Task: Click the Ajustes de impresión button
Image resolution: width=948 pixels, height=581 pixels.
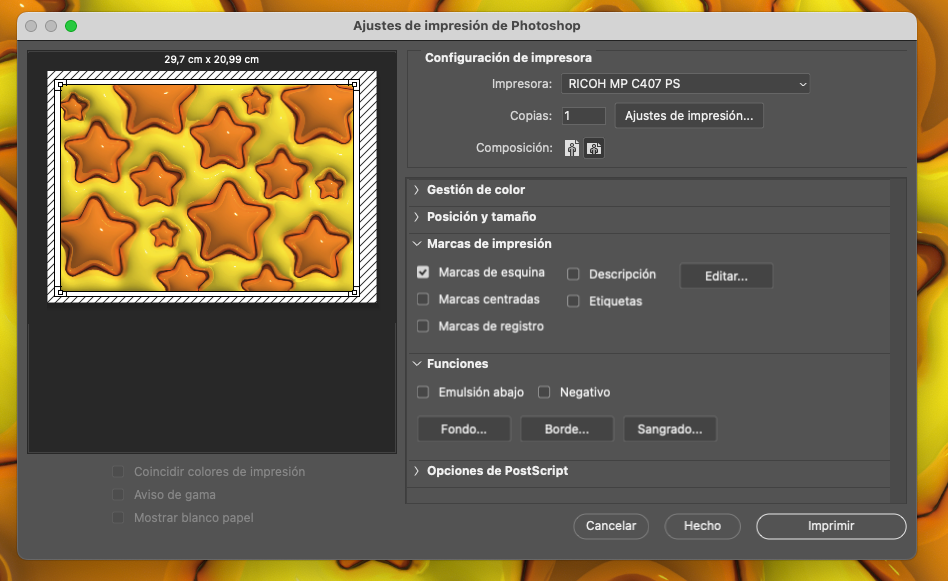Action: 689,116
